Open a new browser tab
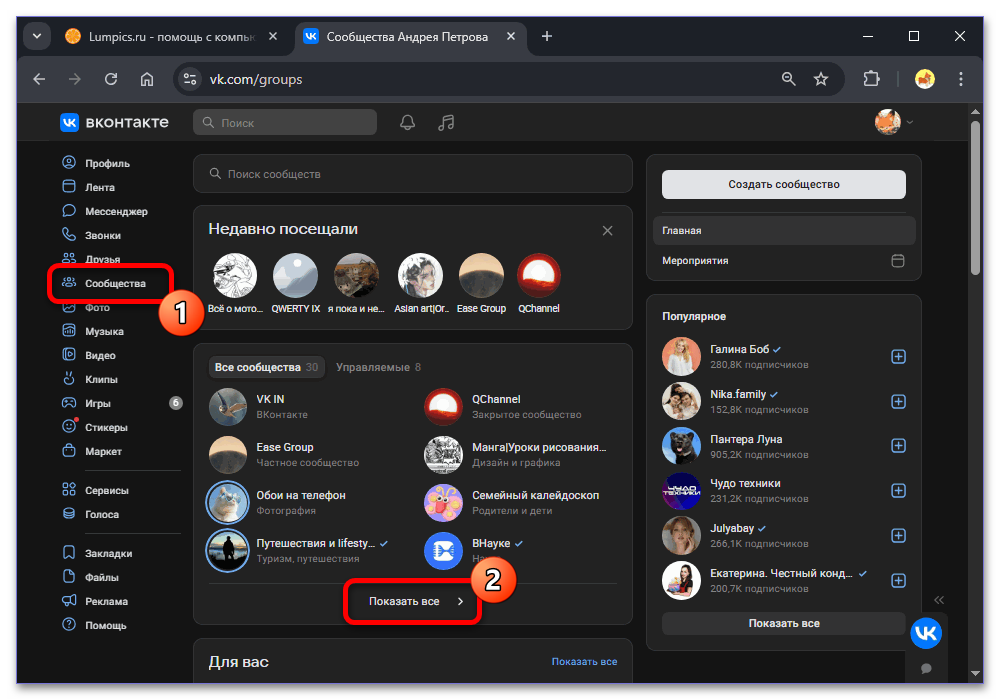This screenshot has width=1000, height=700. point(547,36)
